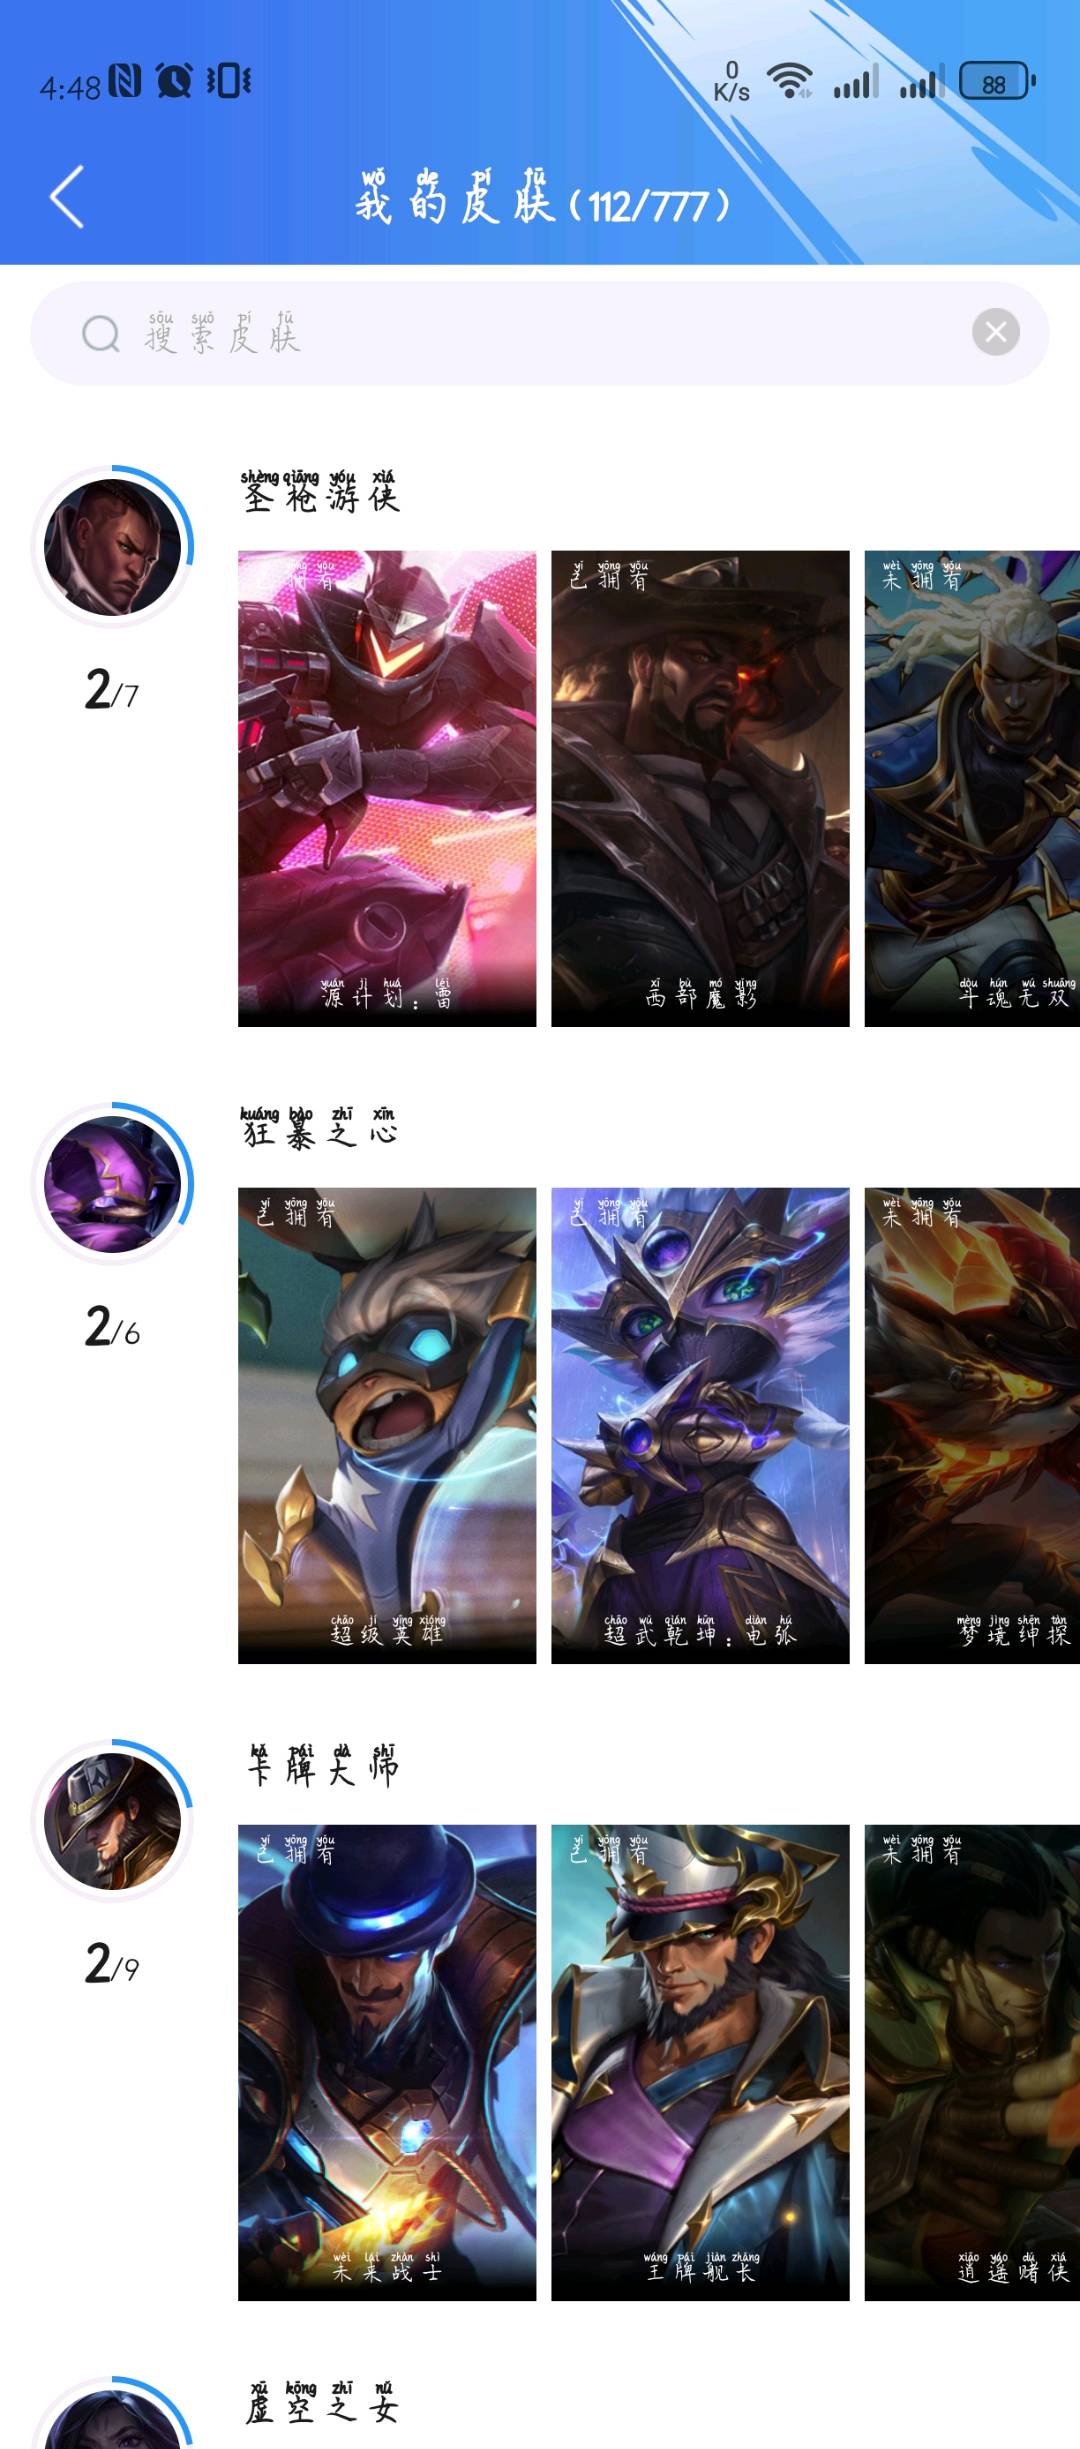
Task: View the 未来战士 skin card
Action: click(387, 2063)
